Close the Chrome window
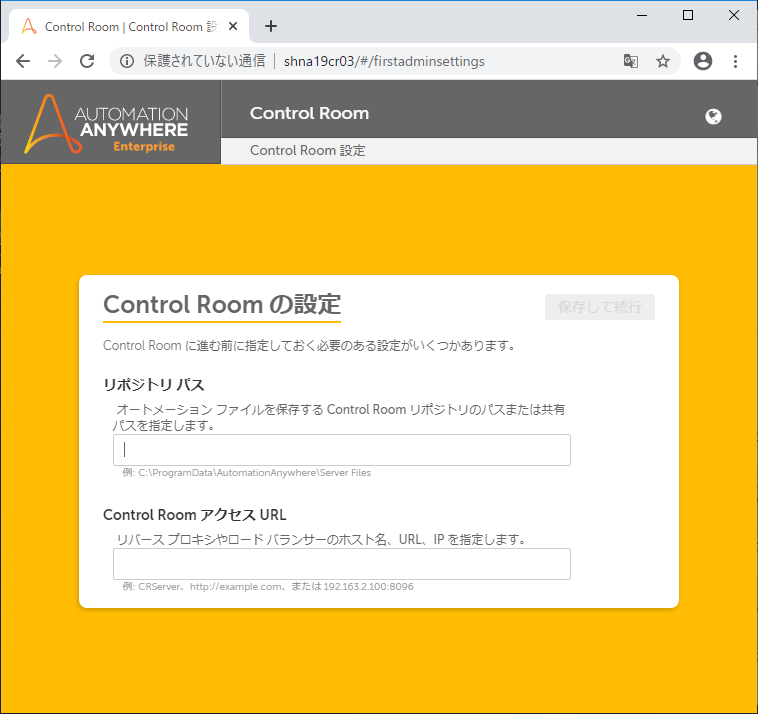 (x=733, y=15)
